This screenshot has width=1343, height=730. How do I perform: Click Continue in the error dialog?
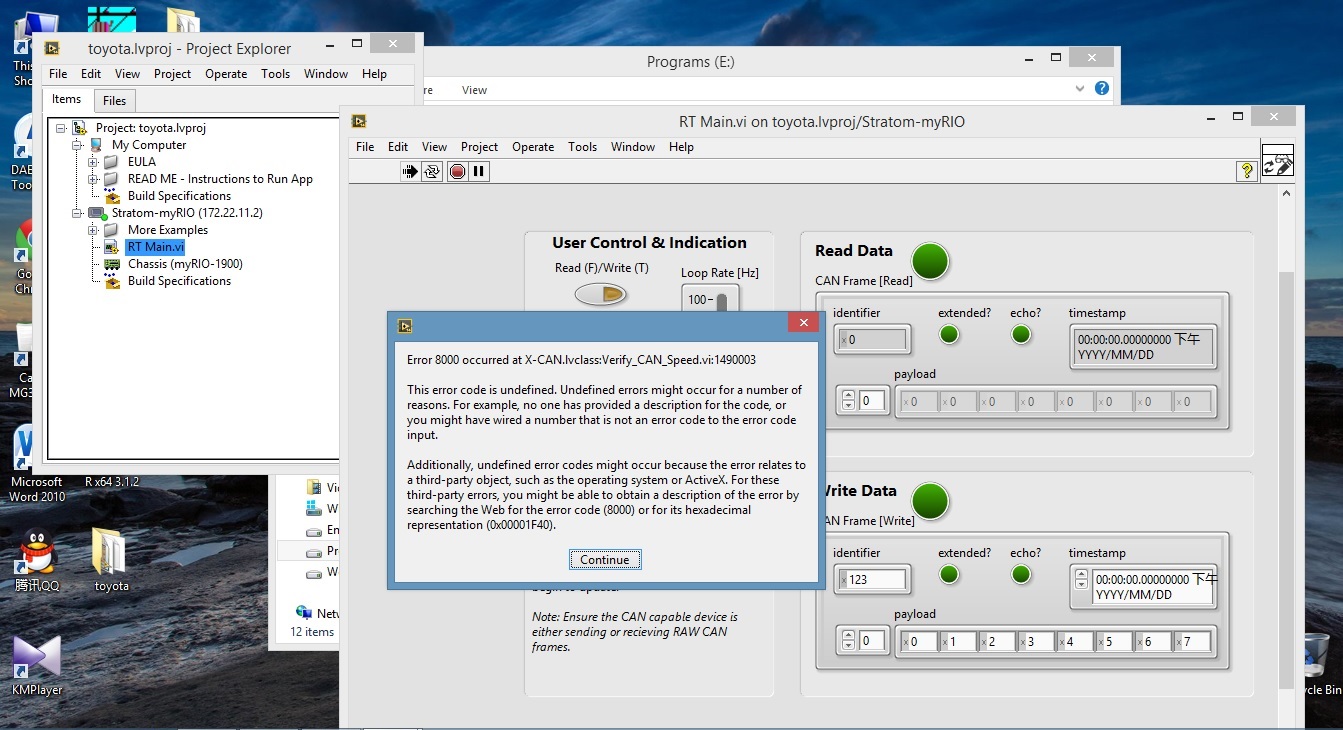(x=605, y=560)
